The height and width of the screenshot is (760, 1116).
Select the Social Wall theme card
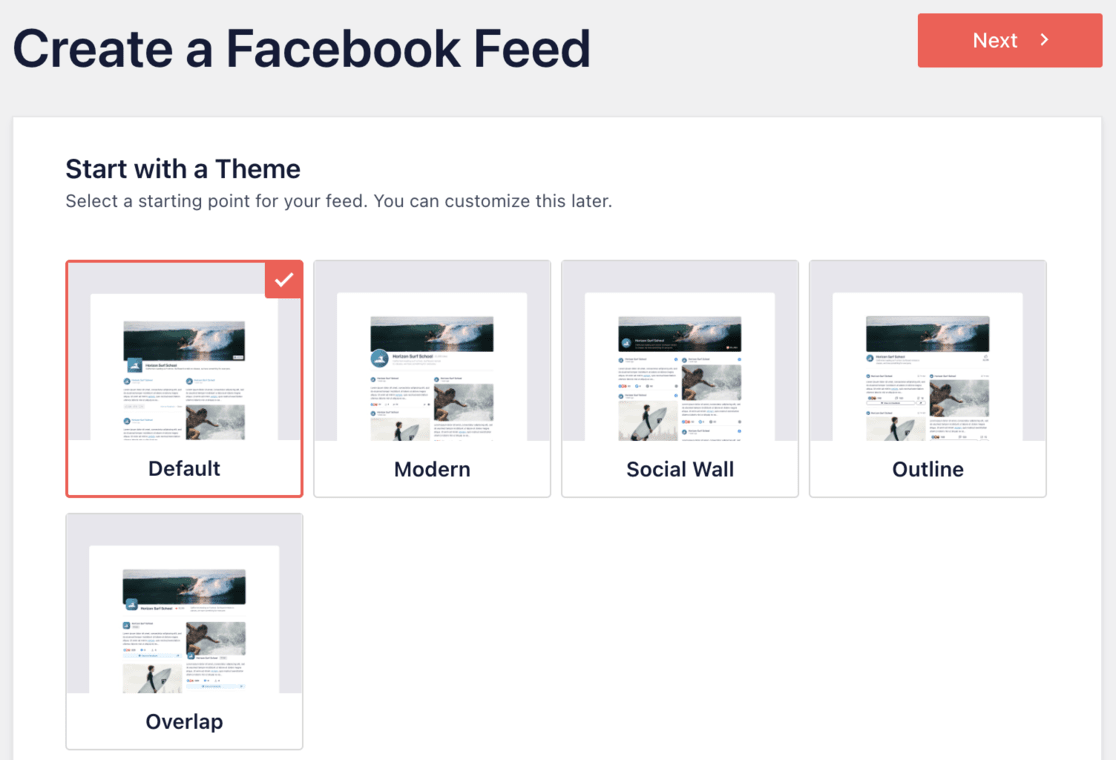point(679,380)
